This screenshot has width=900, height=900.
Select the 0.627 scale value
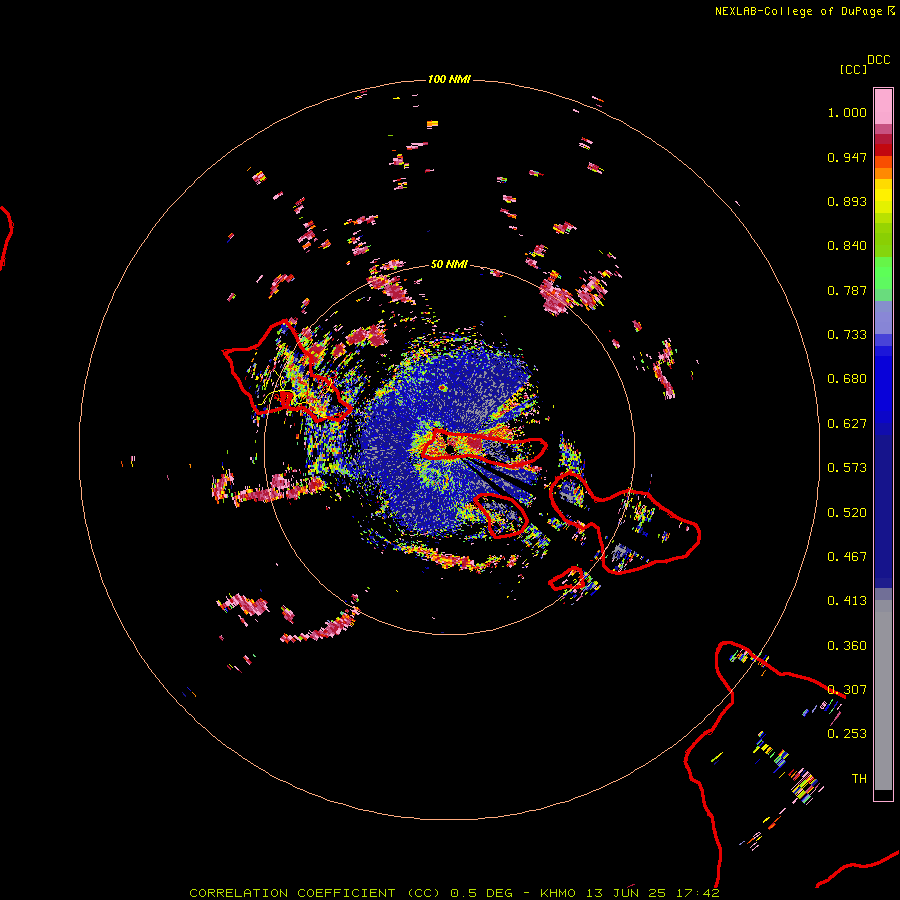[847, 424]
